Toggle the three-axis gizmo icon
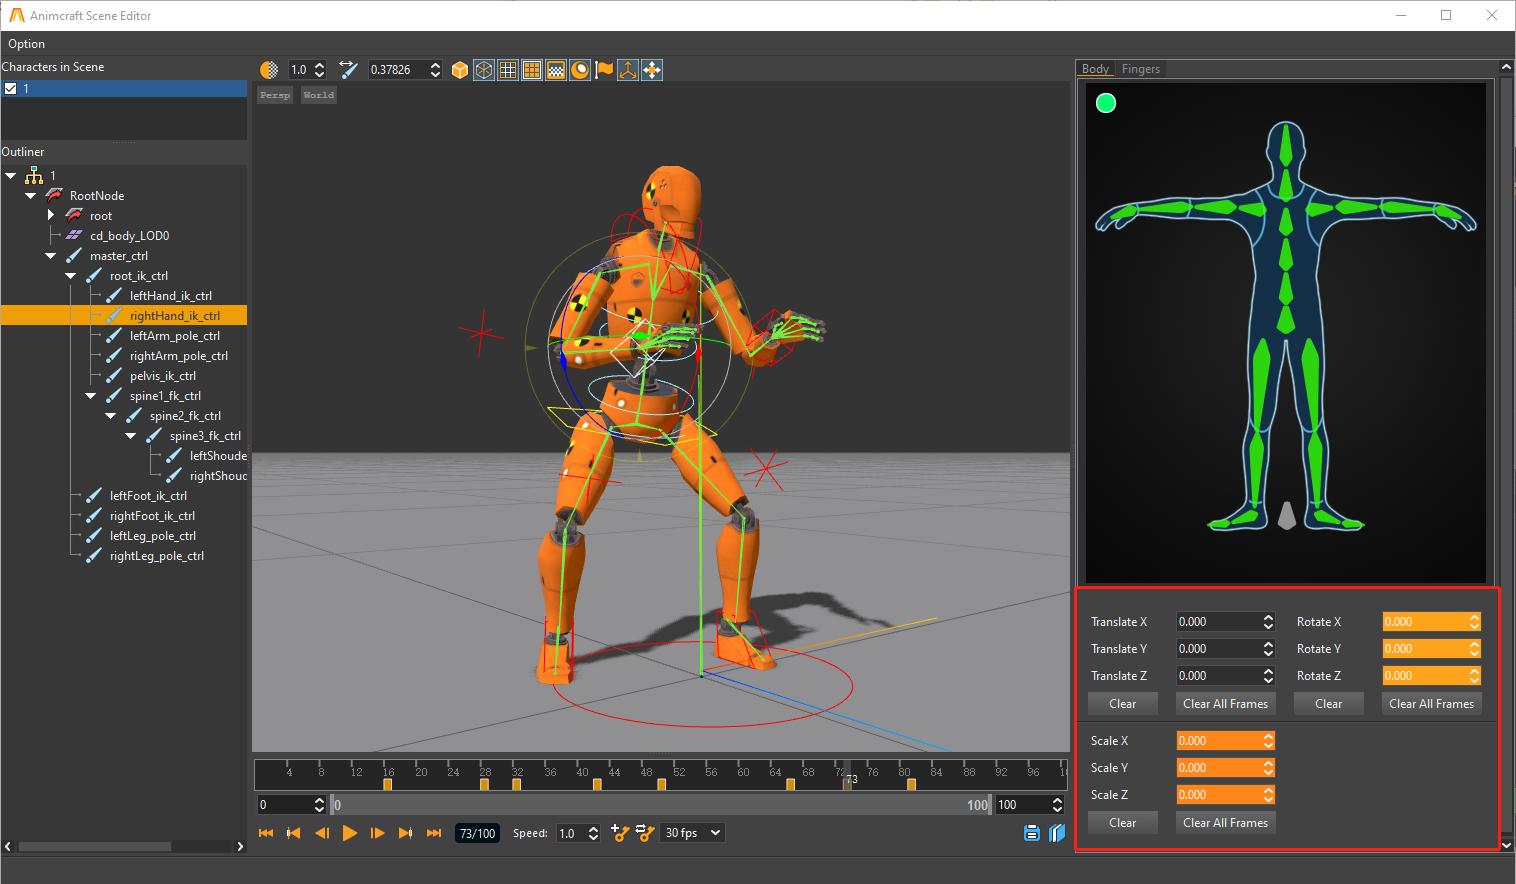The image size is (1516, 884). [628, 70]
